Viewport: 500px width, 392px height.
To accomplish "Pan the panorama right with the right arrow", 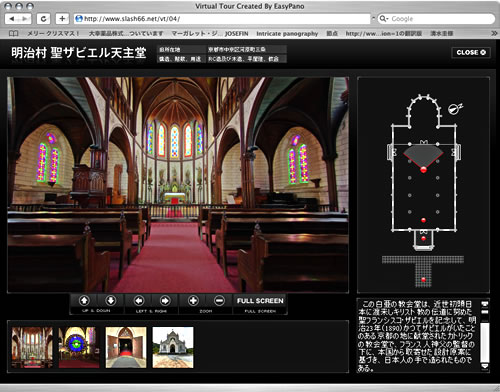I will (x=165, y=301).
